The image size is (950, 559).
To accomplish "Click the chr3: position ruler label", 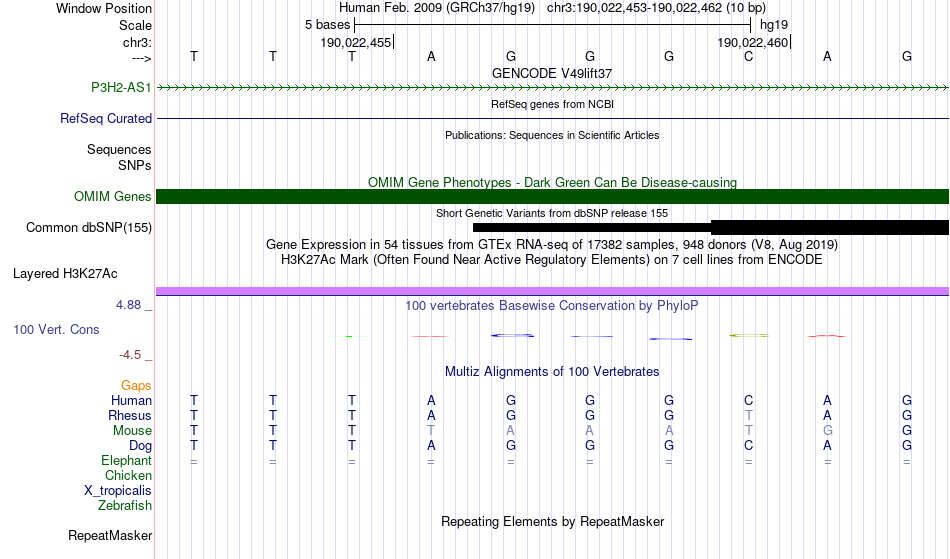I will tap(137, 42).
